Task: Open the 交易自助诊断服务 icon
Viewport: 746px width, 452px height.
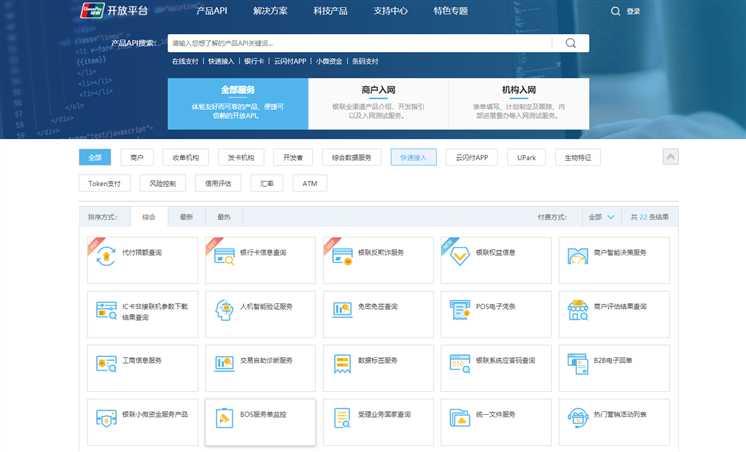Action: (224, 364)
